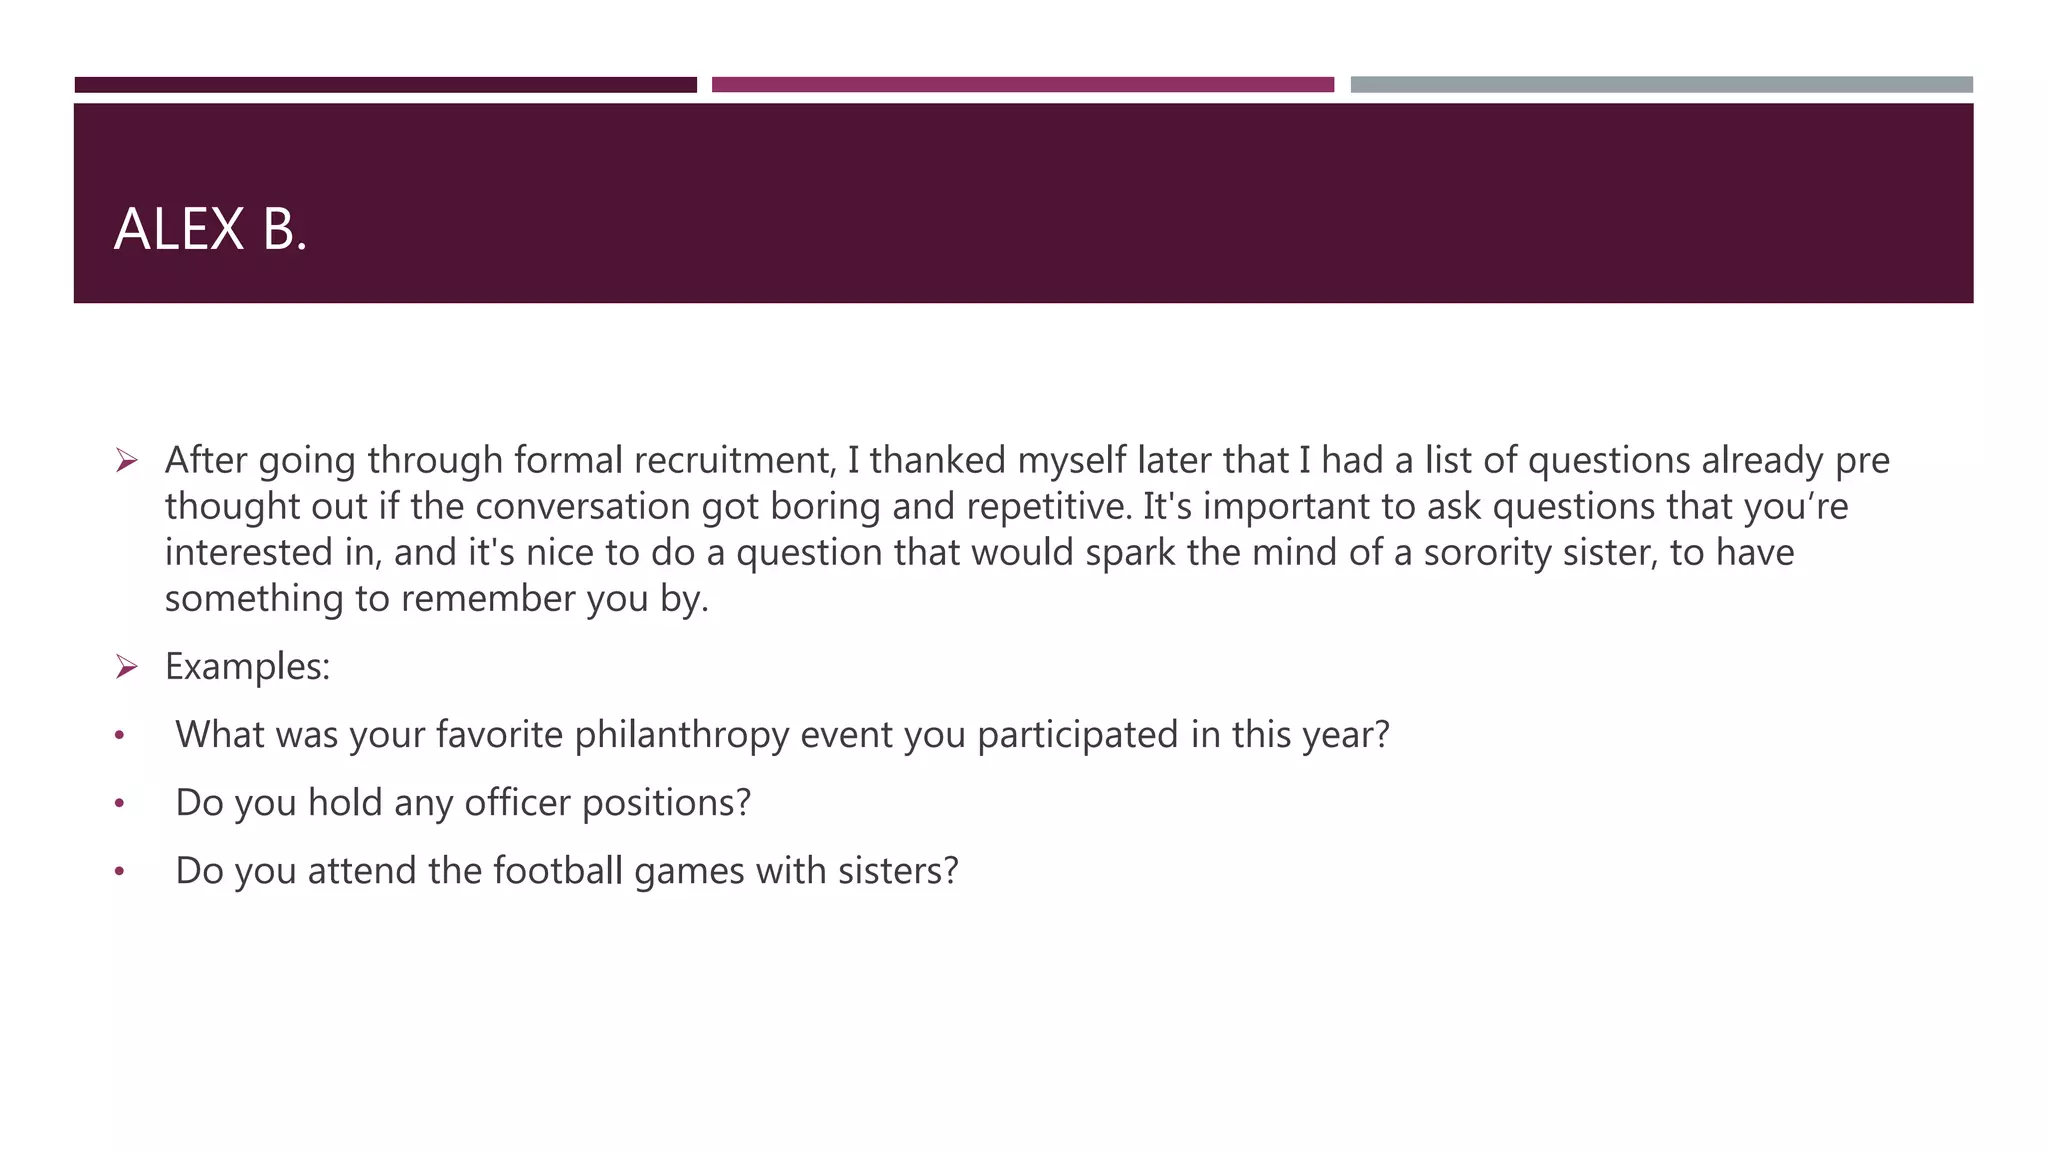Screen dimensions: 2048x1152
Task: Select the magenta bar at top center
Action: click(x=1022, y=85)
